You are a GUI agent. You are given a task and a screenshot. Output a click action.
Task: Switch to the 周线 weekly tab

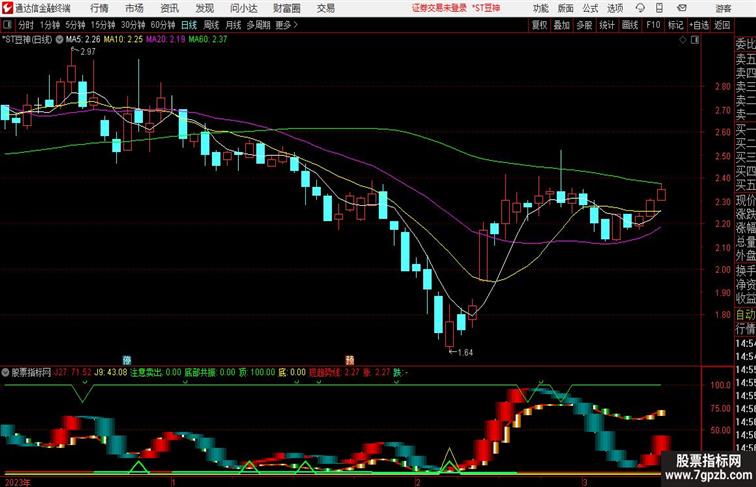pyautogui.click(x=211, y=25)
